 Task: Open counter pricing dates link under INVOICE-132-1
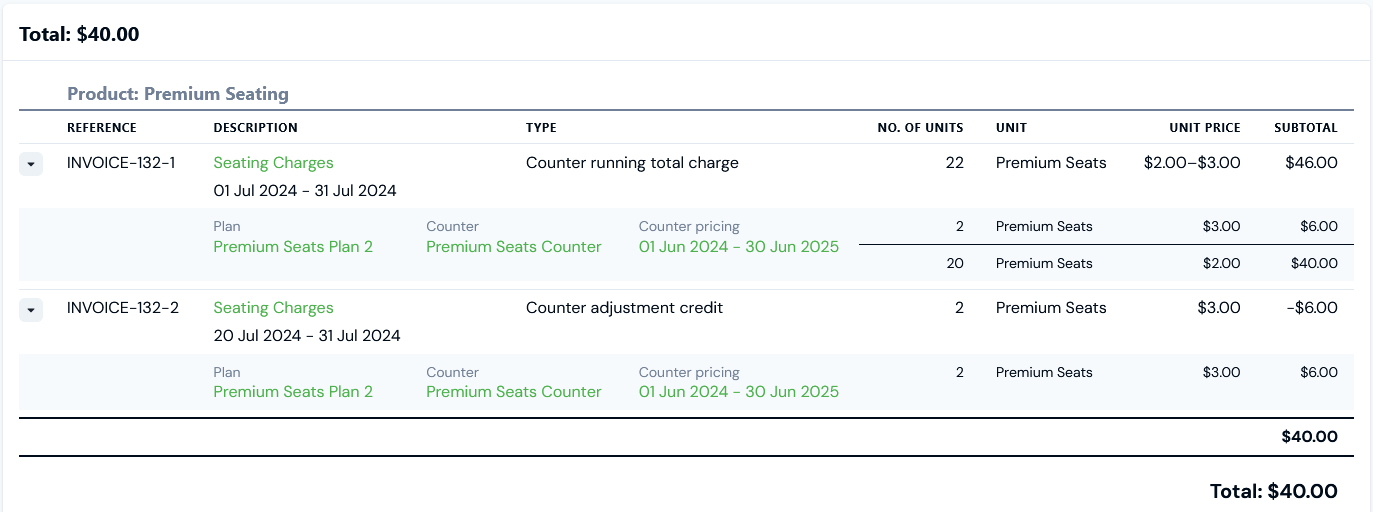[x=739, y=247]
